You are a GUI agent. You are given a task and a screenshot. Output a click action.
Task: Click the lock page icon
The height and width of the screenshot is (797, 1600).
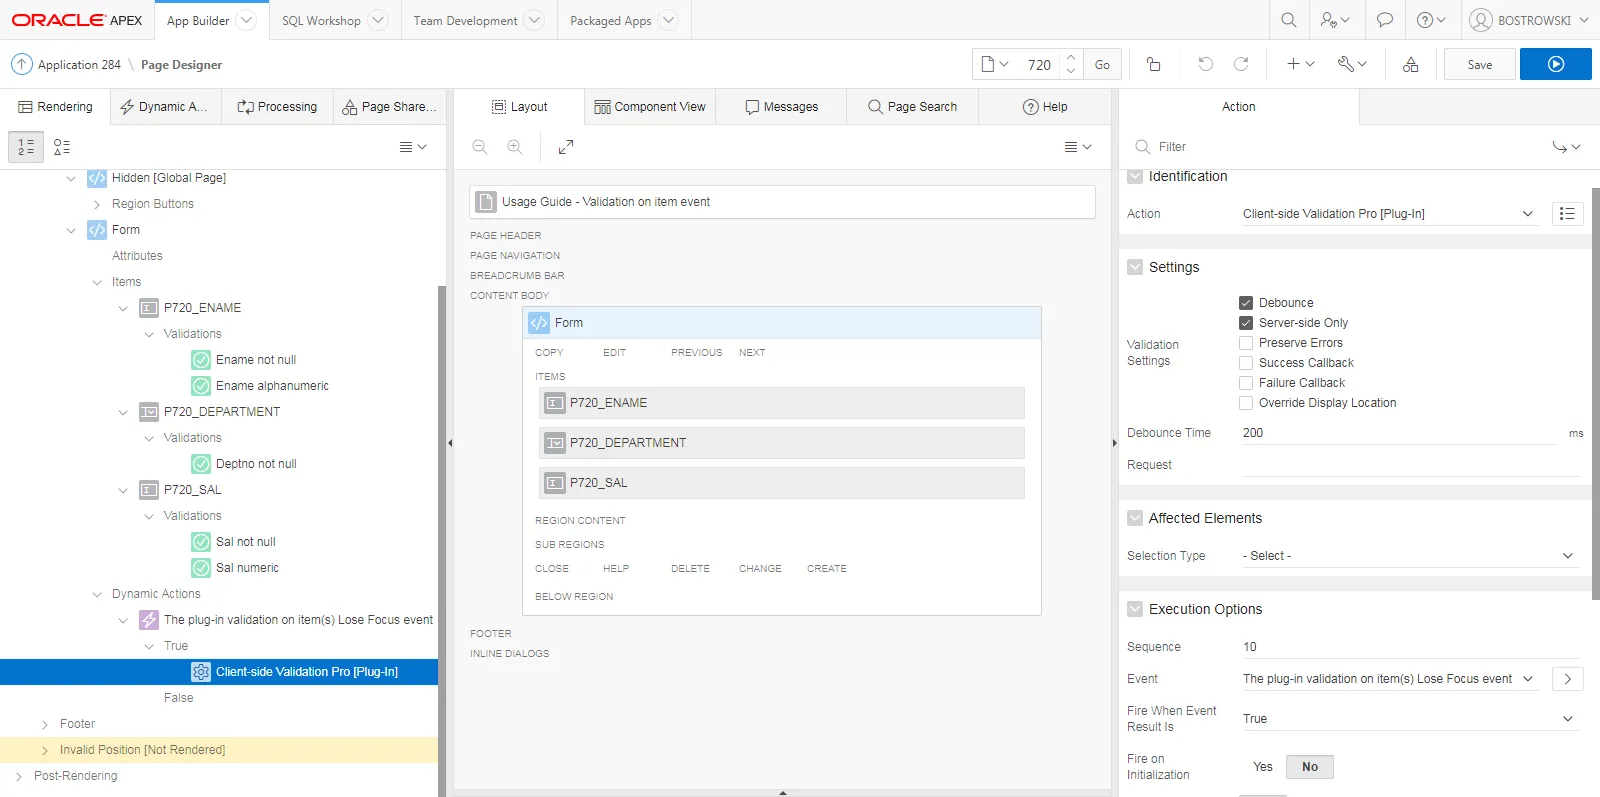[1153, 64]
